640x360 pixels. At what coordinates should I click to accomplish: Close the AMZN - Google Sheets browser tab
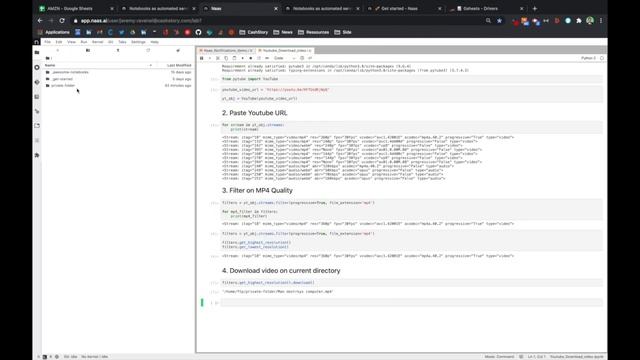pyautogui.click(x=112, y=9)
